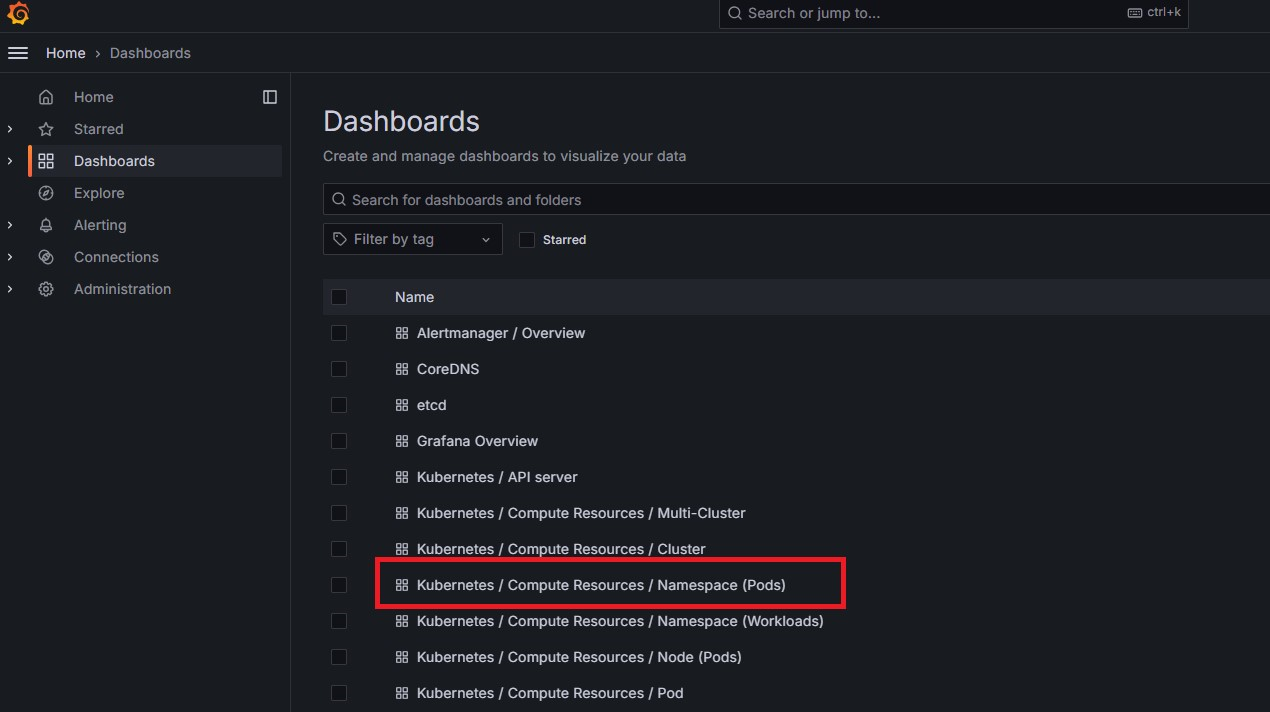Open the hamburger navigation menu
1270x712 pixels.
18,53
